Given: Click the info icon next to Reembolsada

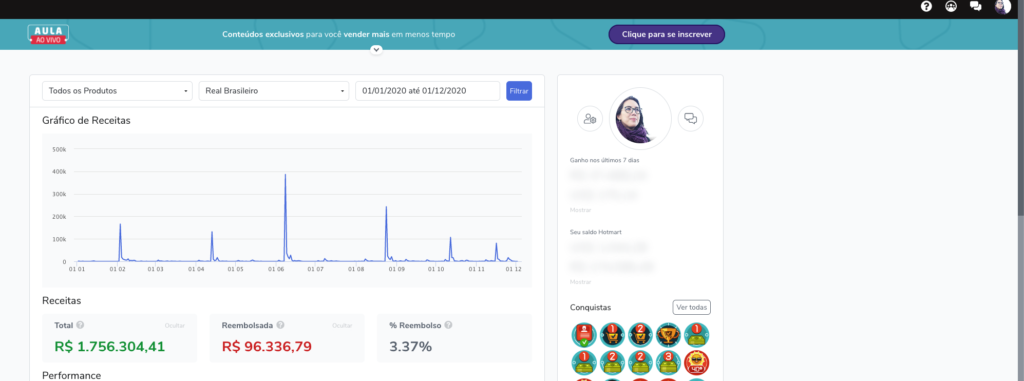Looking at the screenshot, I should (280, 325).
